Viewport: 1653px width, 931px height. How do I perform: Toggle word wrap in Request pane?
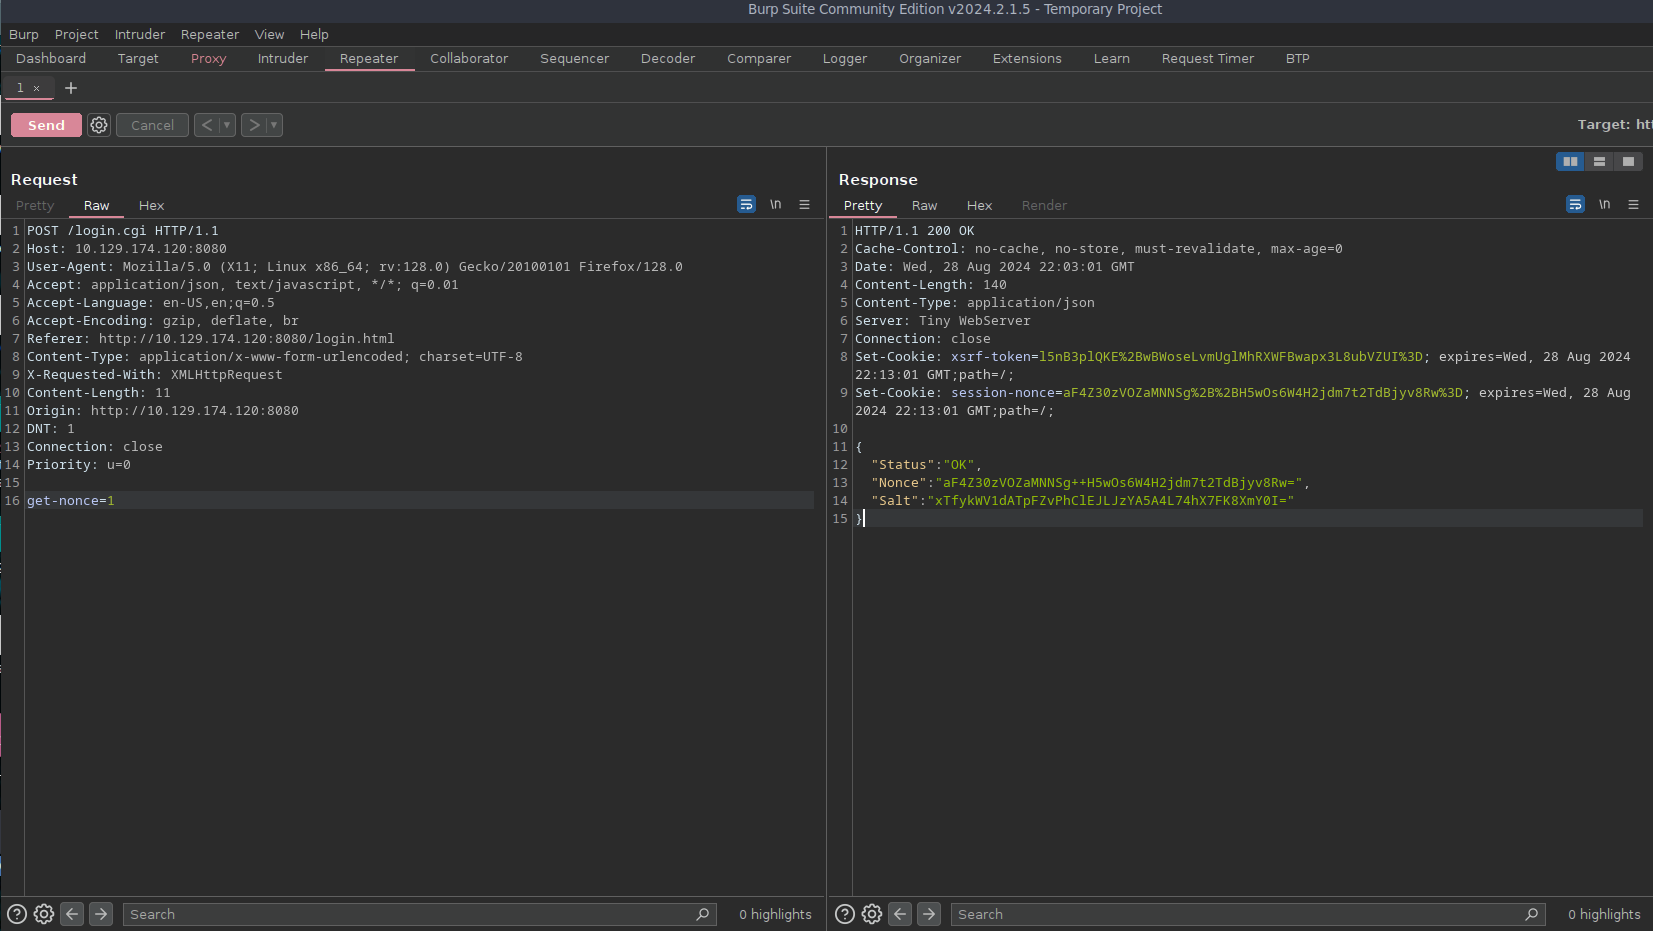[x=746, y=205]
